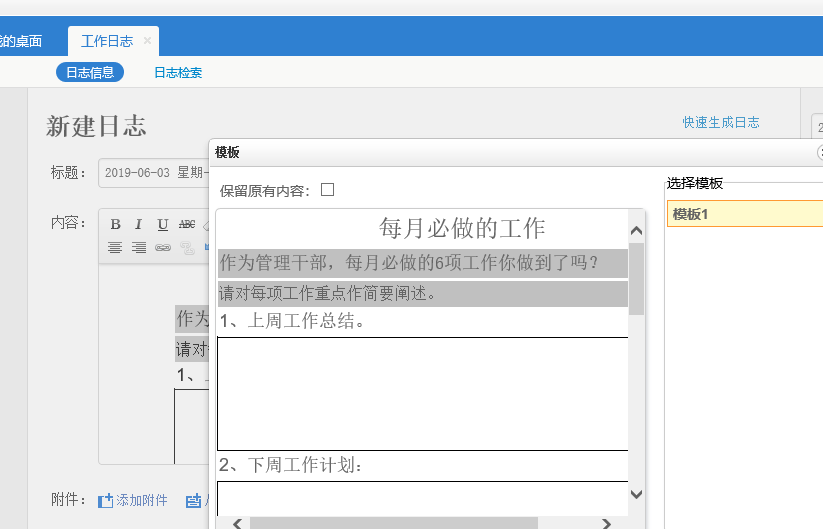Viewport: 823px width, 529px height.
Task: Apply strikethrough (ABC) formatting
Action: coord(187,224)
